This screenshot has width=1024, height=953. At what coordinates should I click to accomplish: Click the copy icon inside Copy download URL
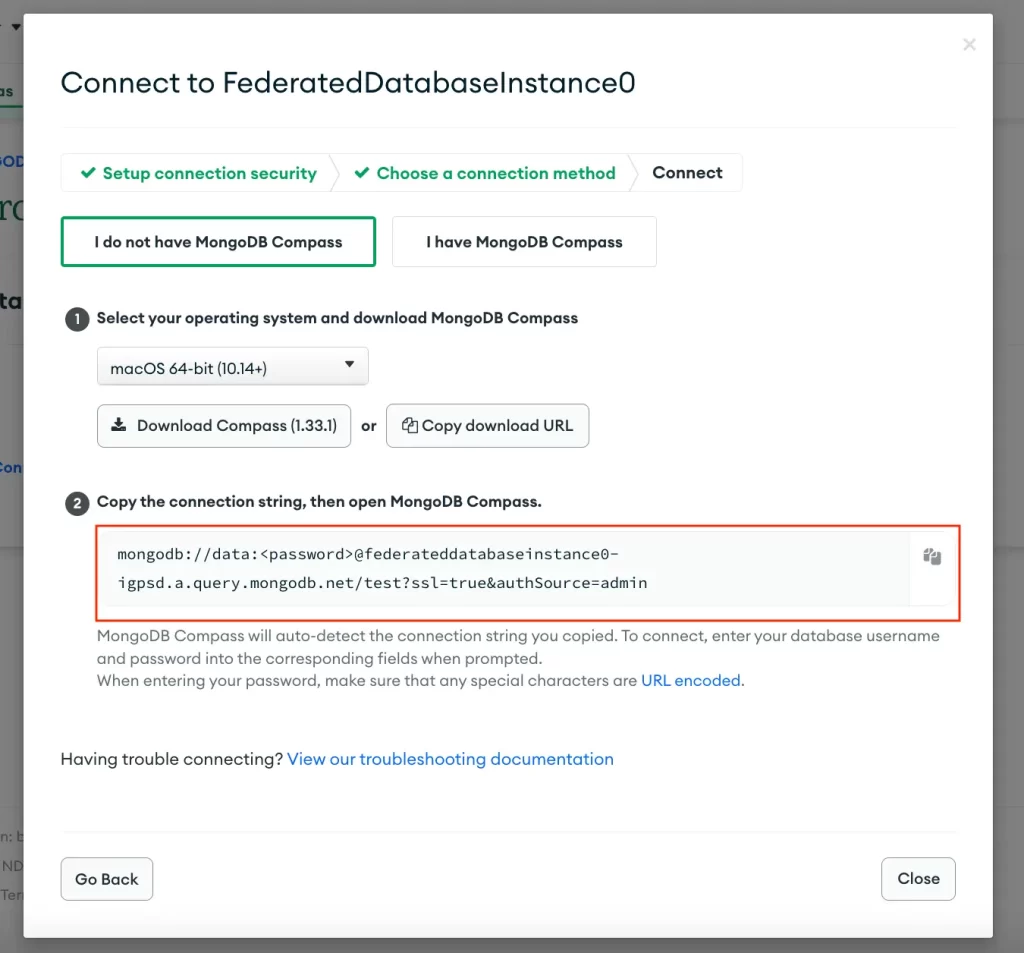click(410, 425)
